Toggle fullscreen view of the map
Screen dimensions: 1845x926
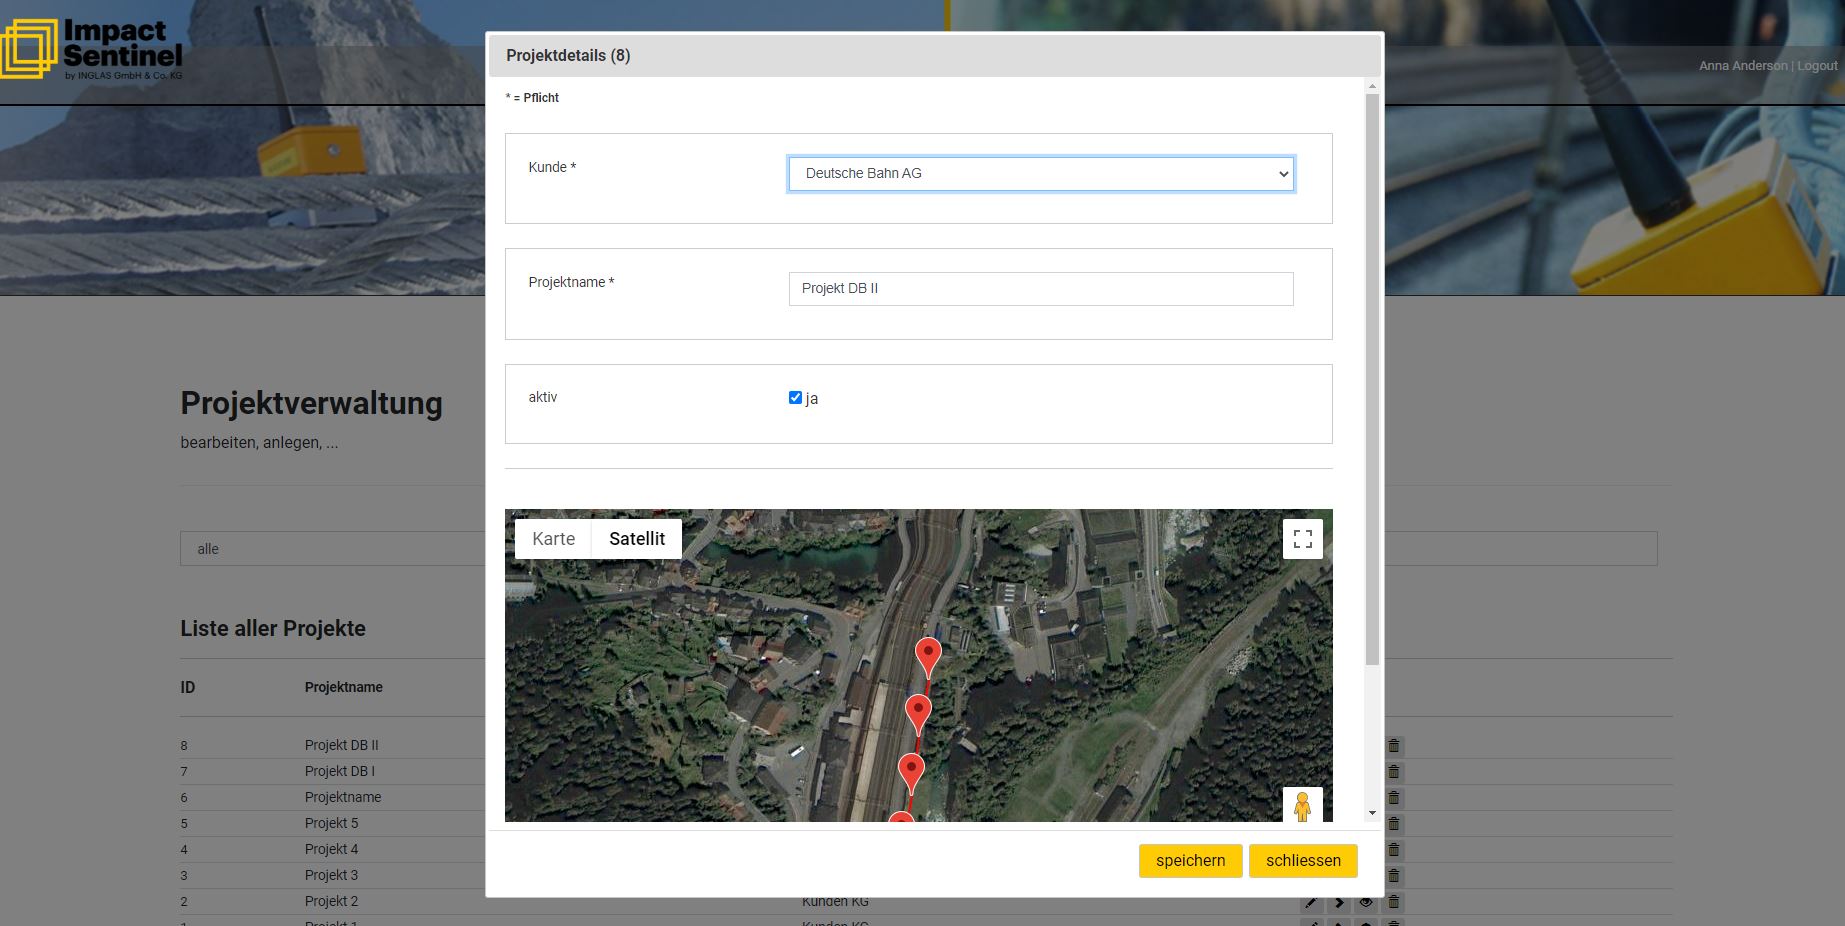(x=1302, y=539)
